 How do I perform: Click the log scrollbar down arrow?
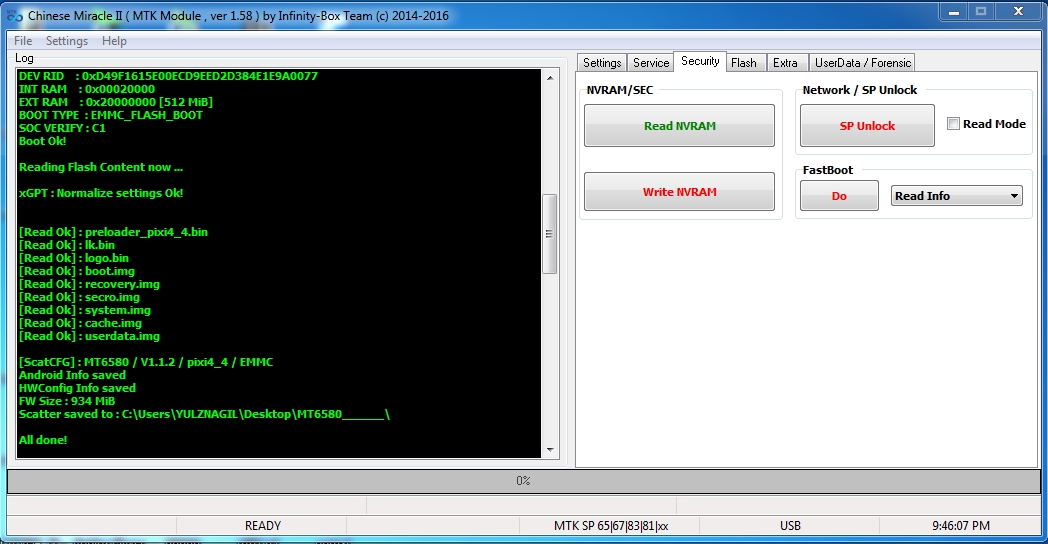550,450
